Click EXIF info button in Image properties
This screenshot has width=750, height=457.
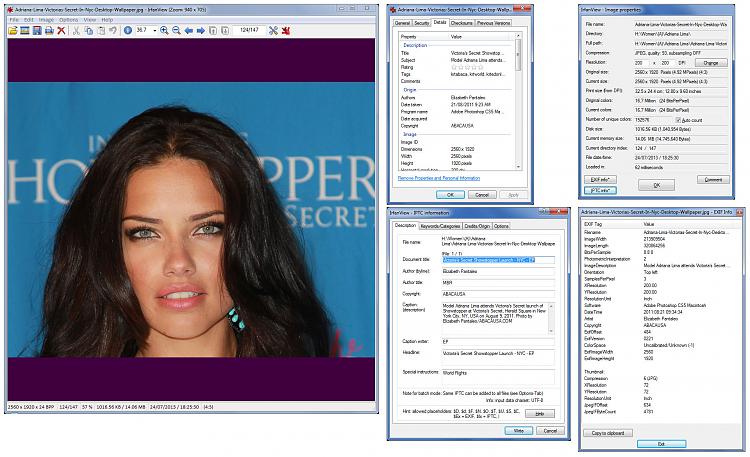[600, 179]
